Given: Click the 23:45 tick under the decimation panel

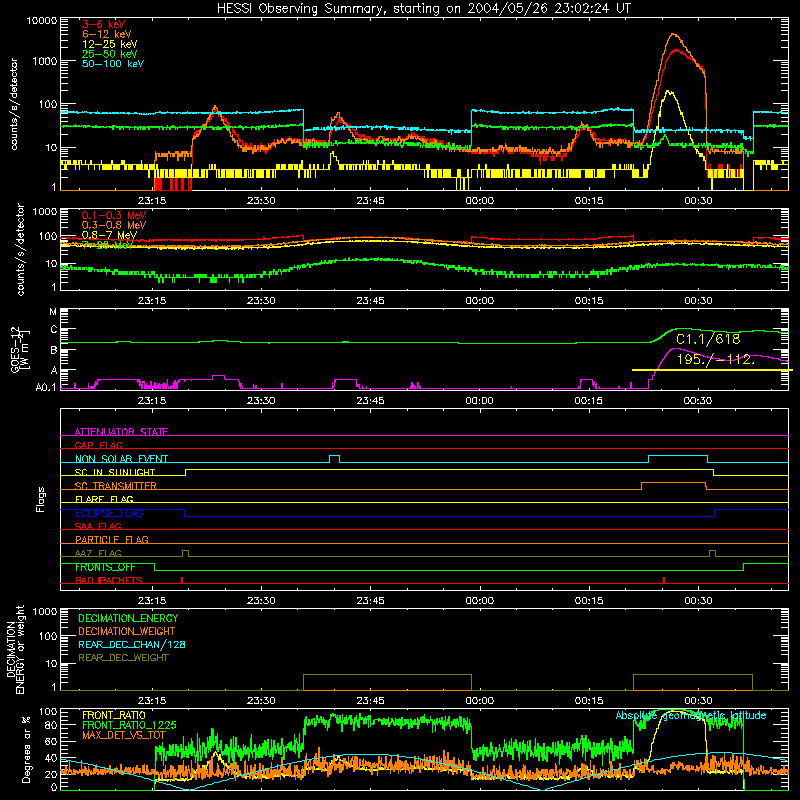Looking at the screenshot, I should 370,701.
